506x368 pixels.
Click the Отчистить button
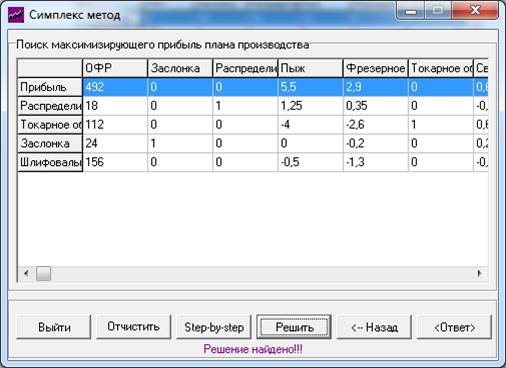tap(134, 327)
